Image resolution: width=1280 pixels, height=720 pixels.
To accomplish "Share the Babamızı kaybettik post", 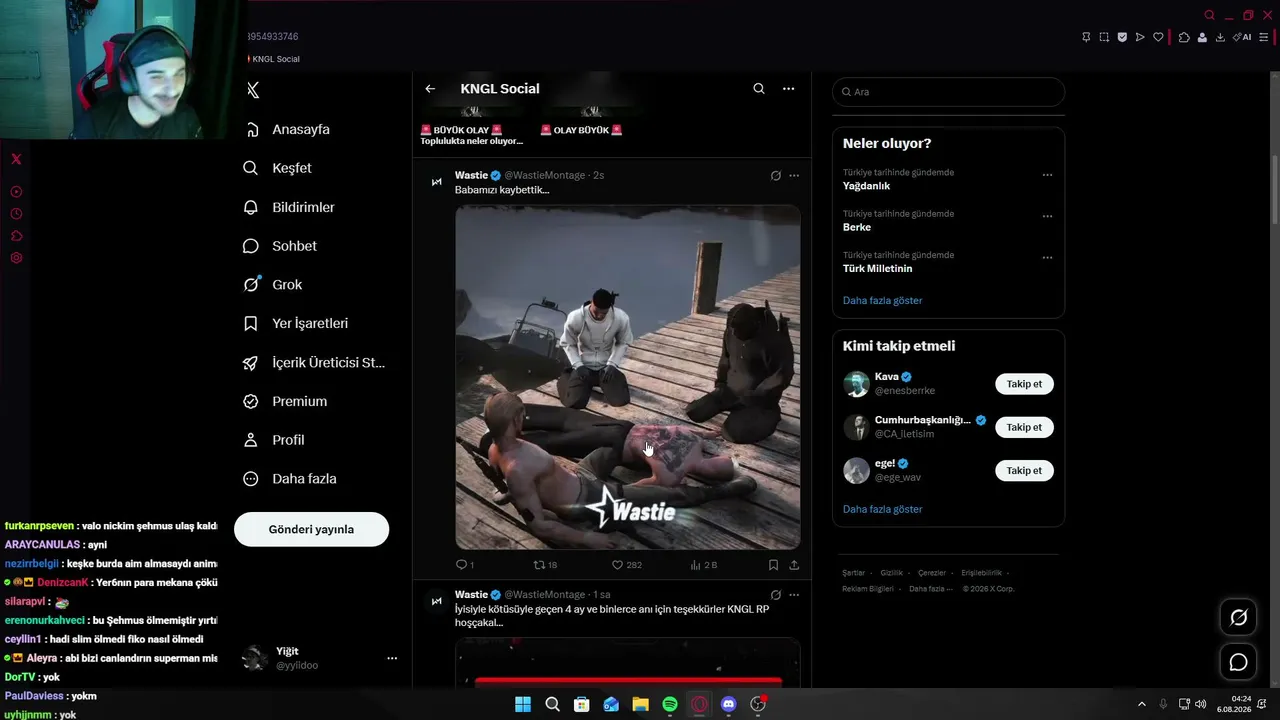I will point(794,565).
